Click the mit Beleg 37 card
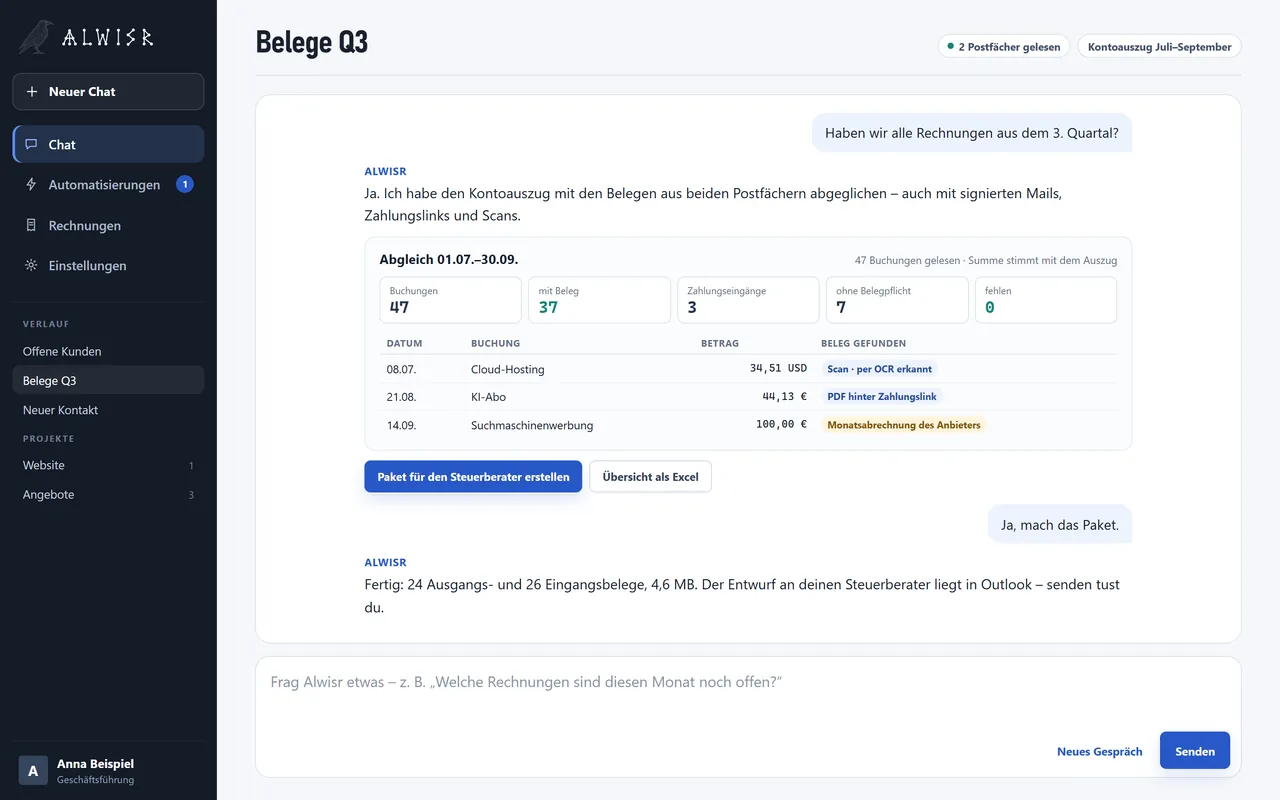 pyautogui.click(x=599, y=300)
